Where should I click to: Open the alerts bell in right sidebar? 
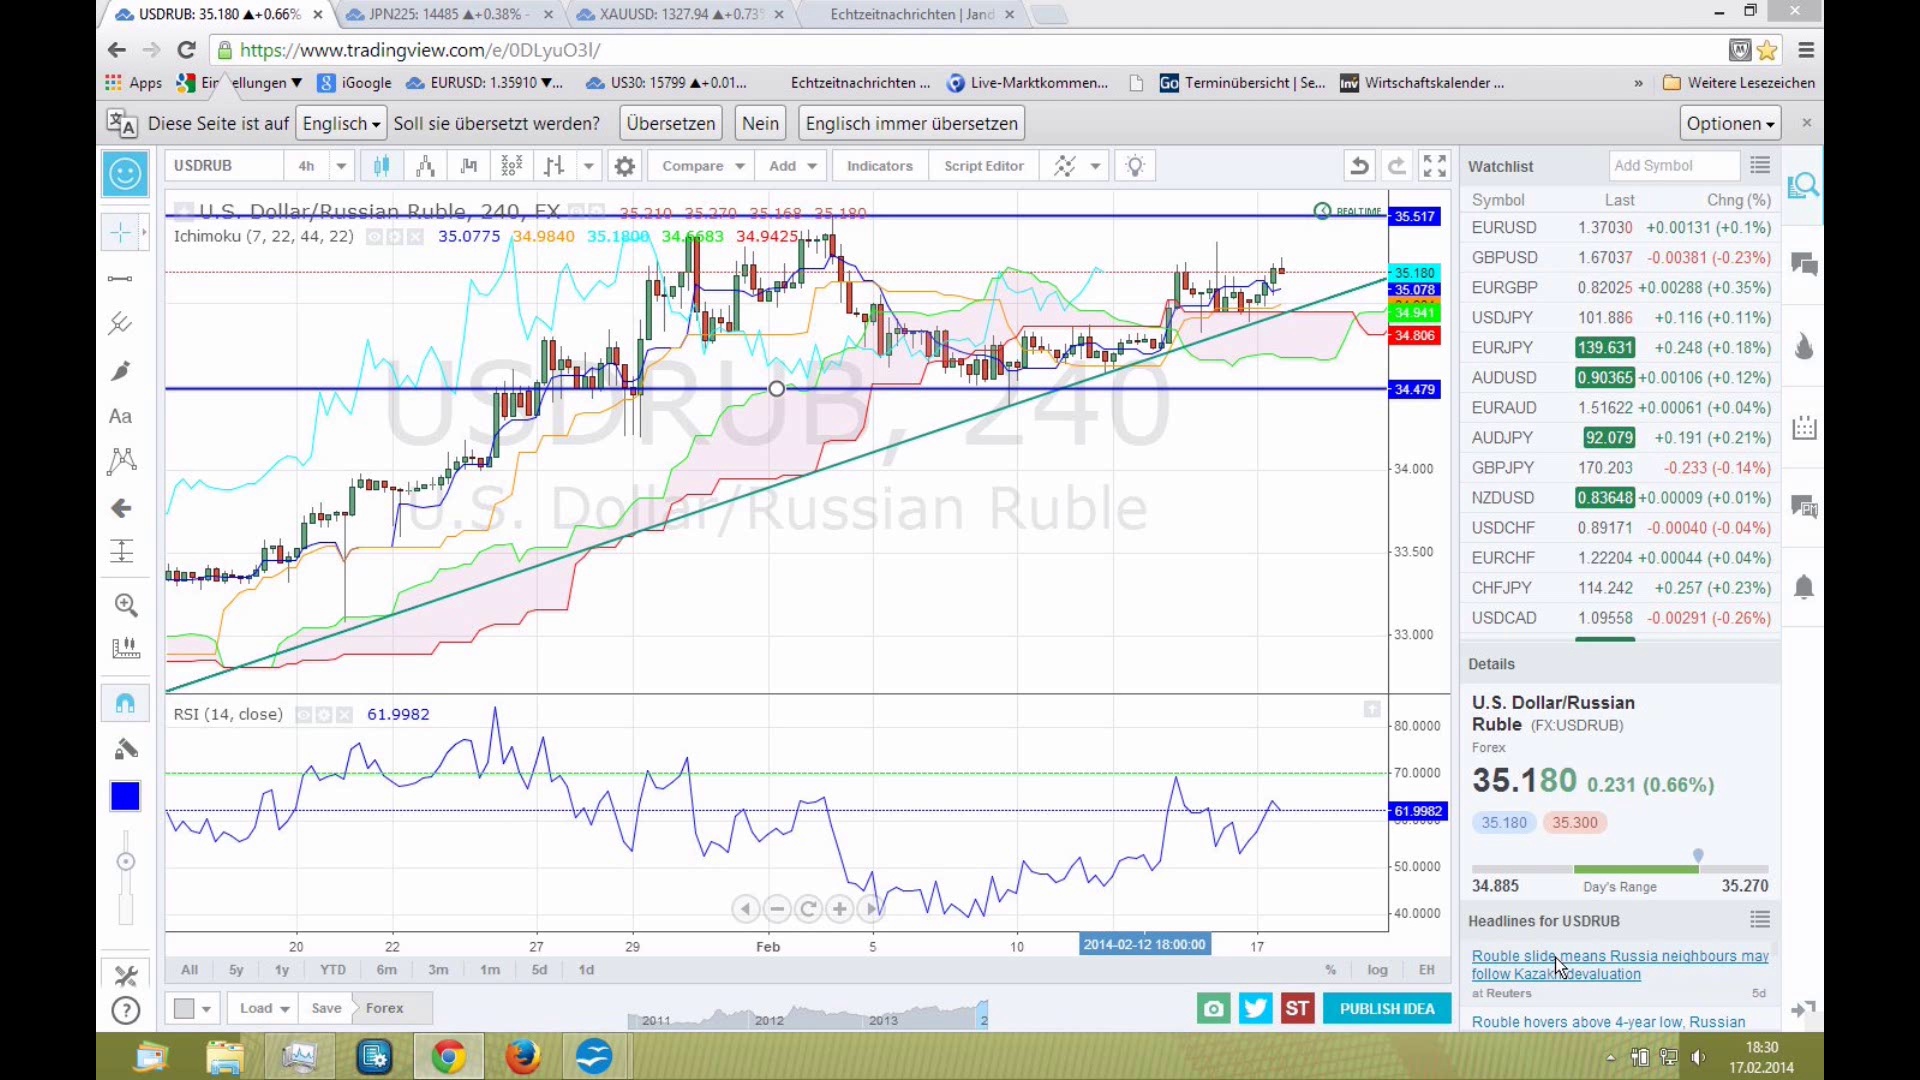point(1804,587)
